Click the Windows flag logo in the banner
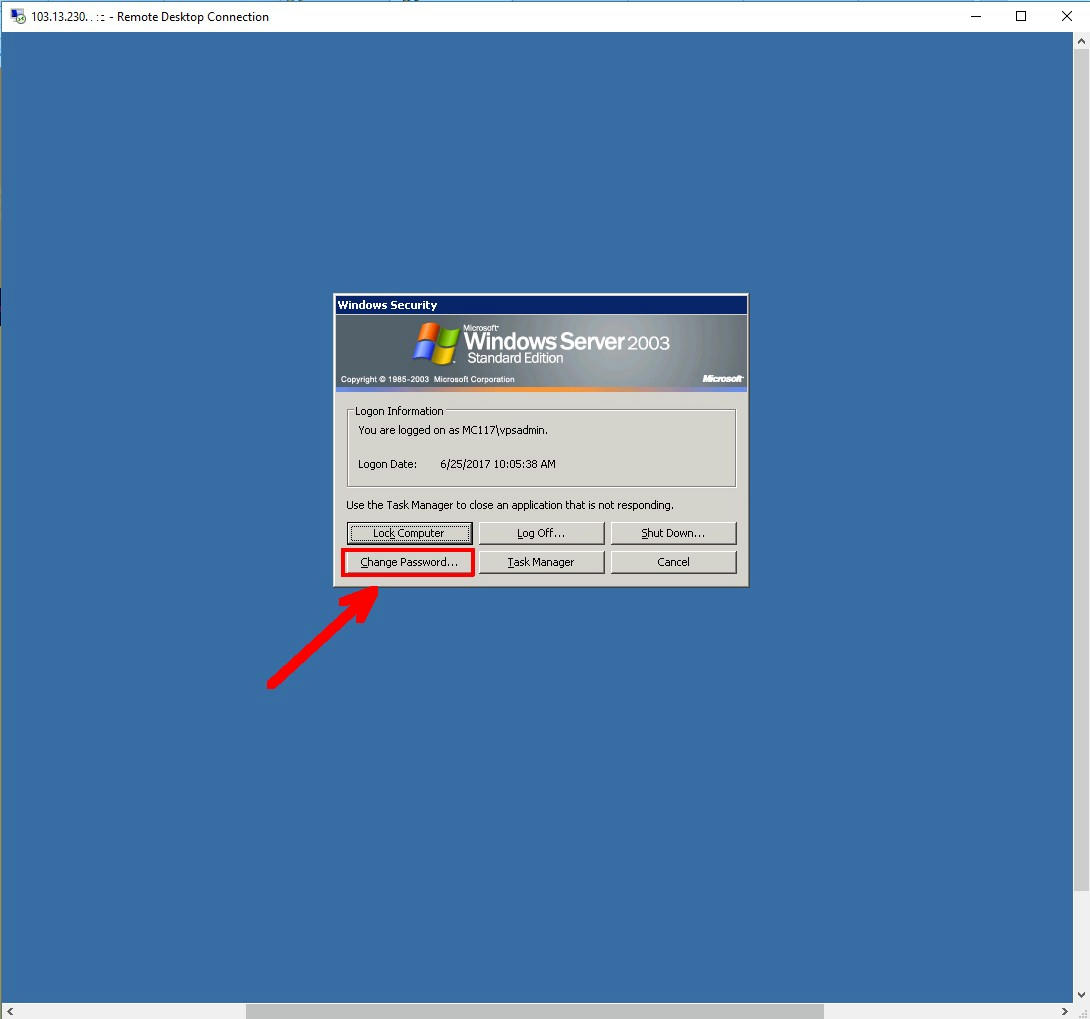 [435, 343]
